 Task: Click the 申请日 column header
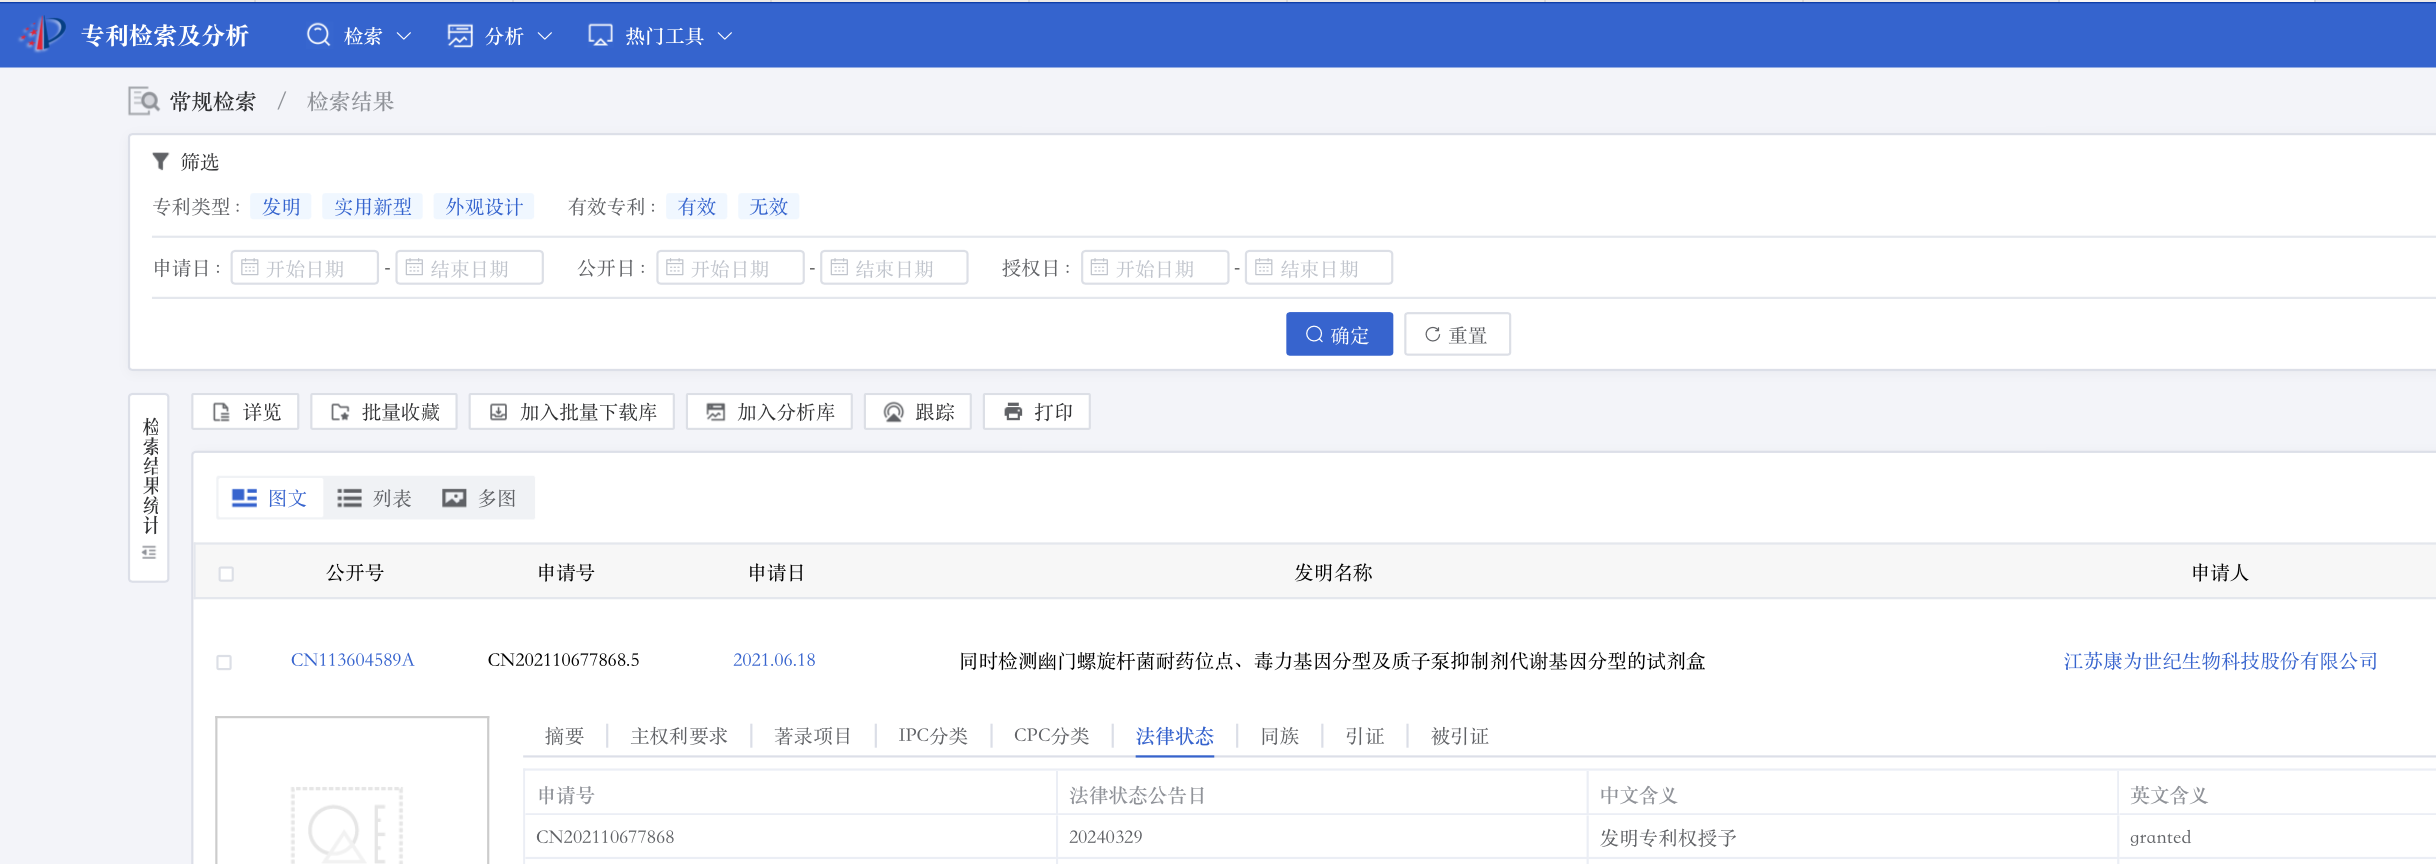[x=777, y=573]
